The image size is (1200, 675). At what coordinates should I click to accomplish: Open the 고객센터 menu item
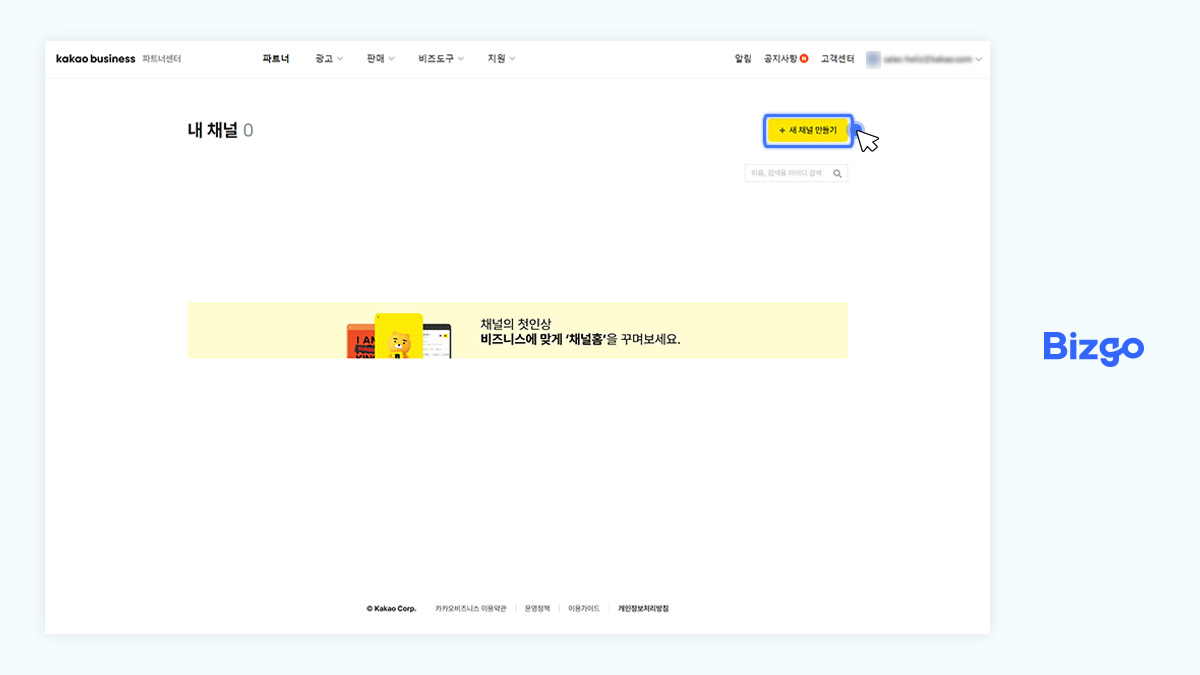pos(837,58)
